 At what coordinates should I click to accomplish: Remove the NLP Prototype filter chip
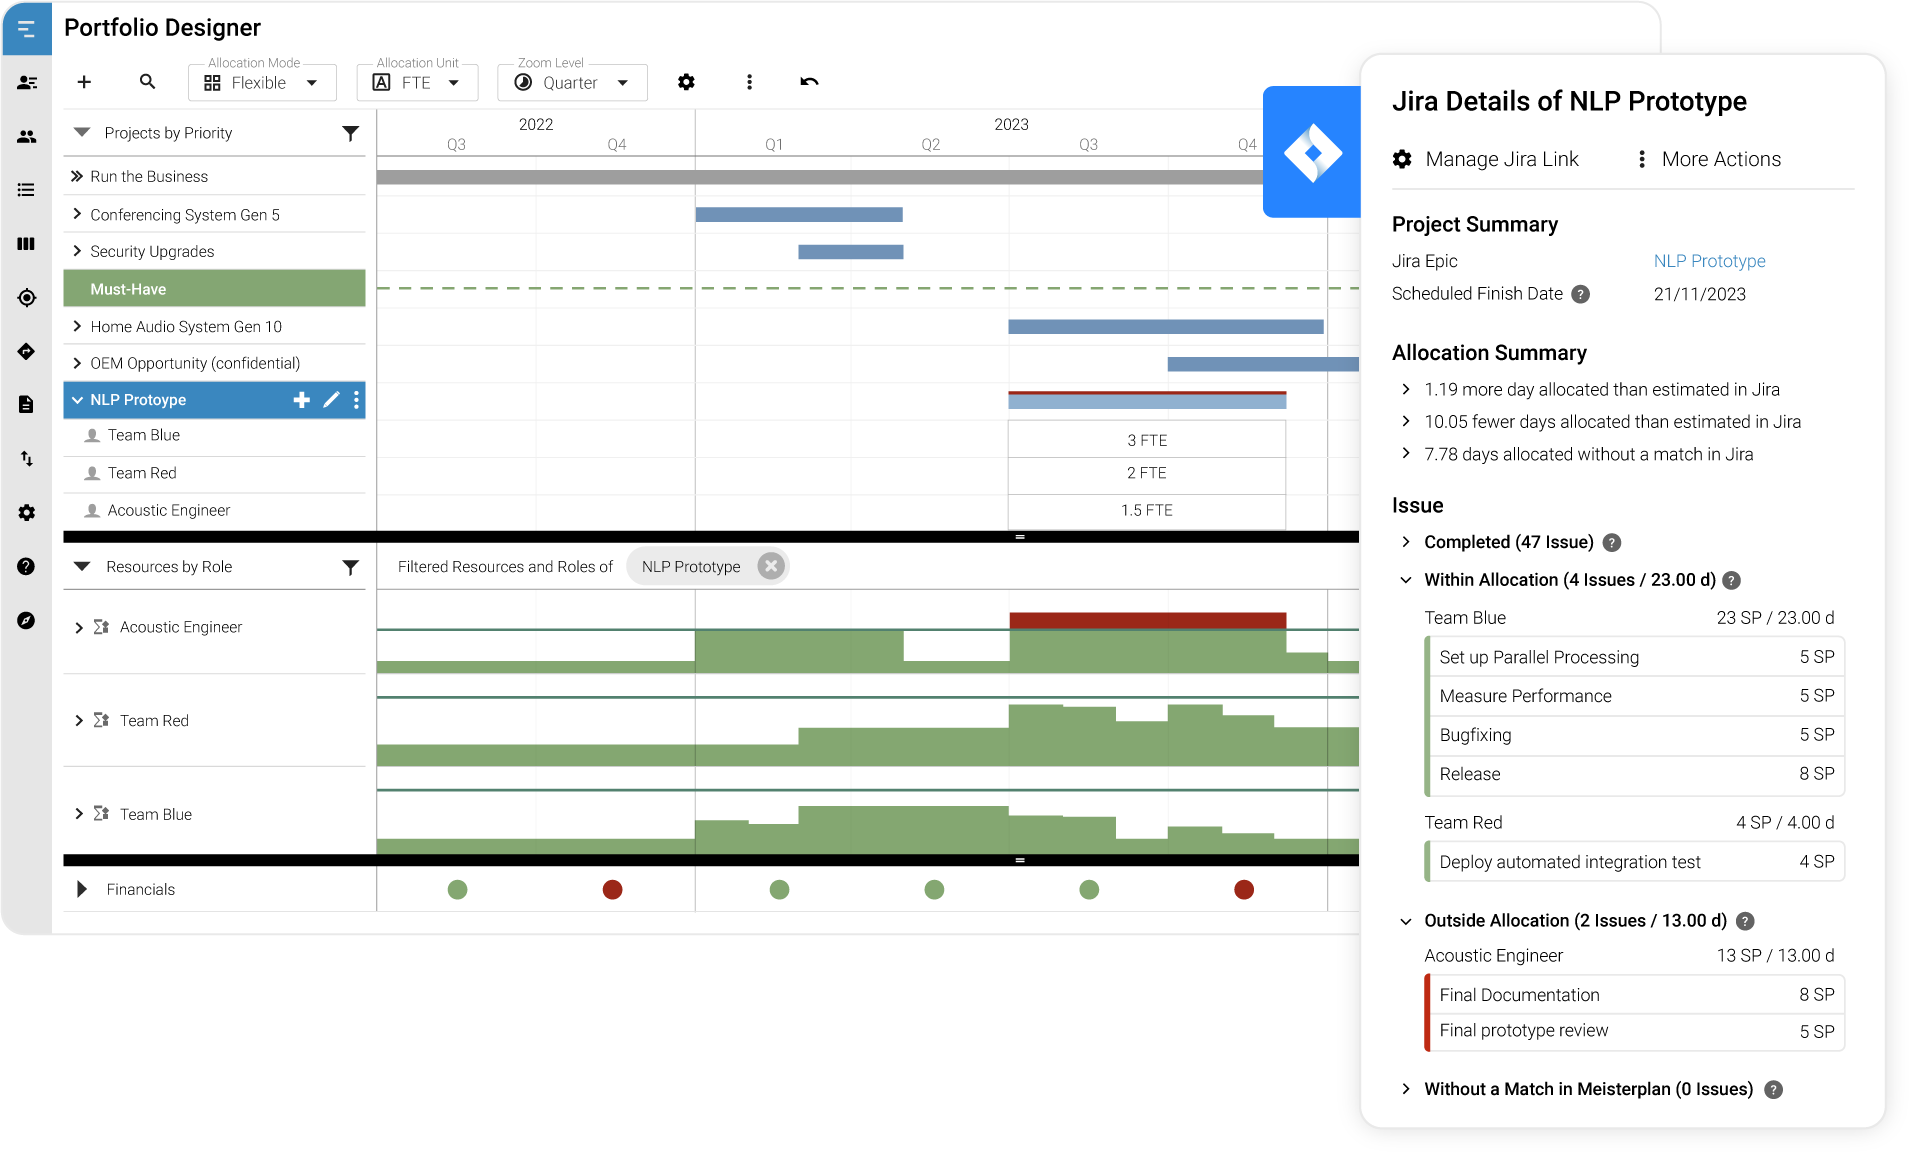[770, 566]
